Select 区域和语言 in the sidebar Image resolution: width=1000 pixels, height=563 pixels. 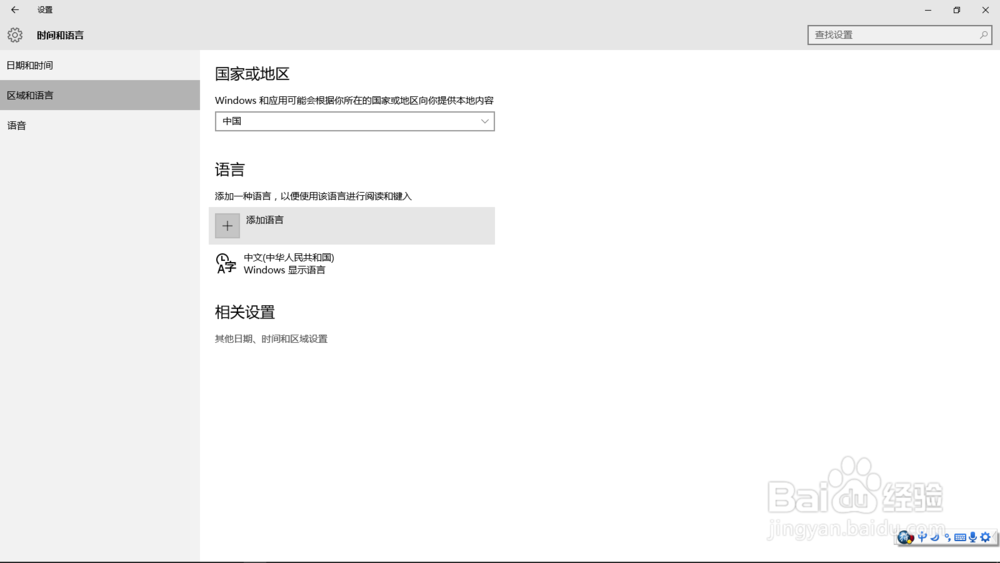point(99,95)
